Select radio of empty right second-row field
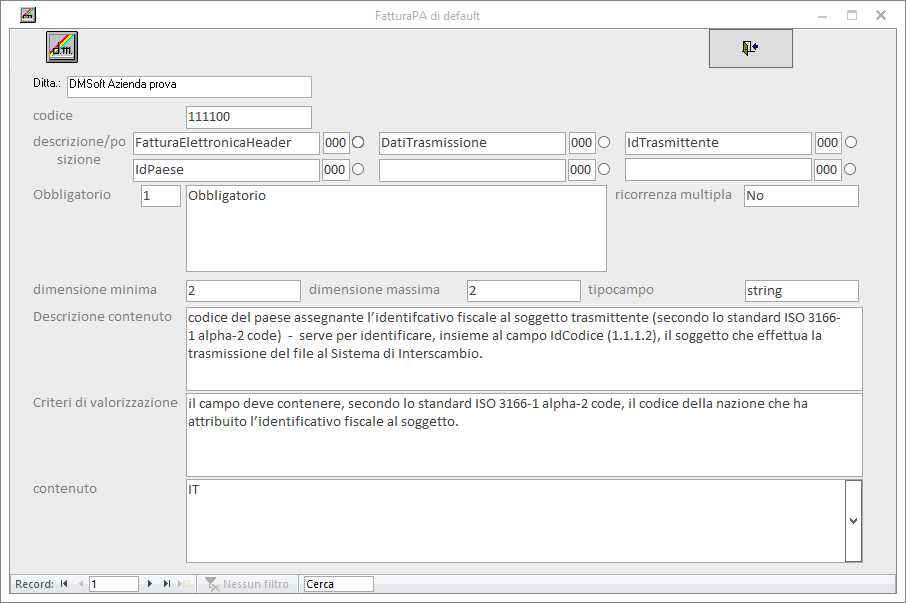906x603 pixels. (x=850, y=169)
